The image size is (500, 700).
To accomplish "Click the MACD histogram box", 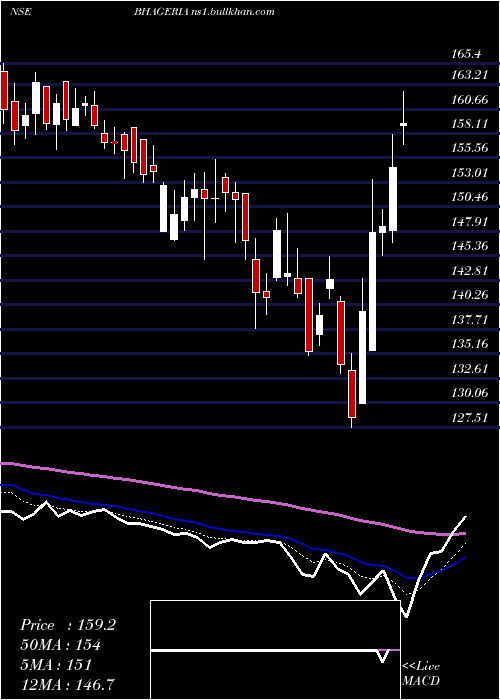I will (275, 650).
